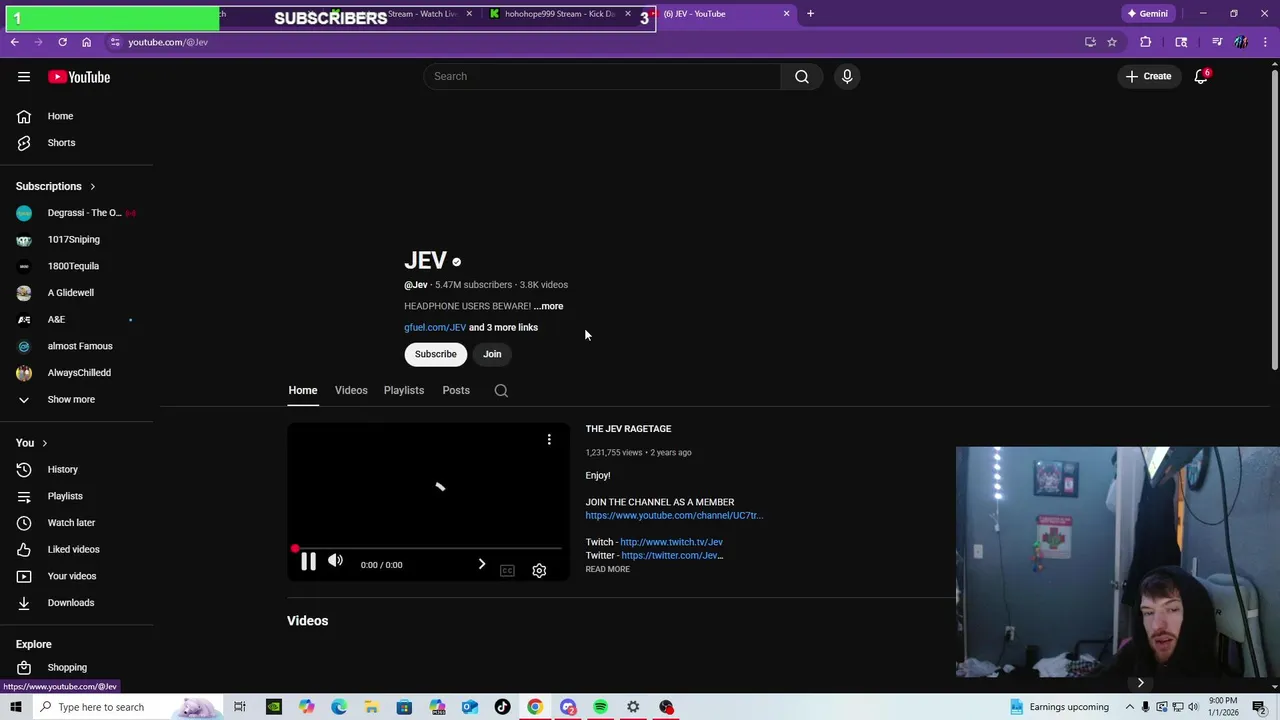Open the gfuel.com/JEV link
Viewport: 1280px width, 720px height.
[x=435, y=327]
